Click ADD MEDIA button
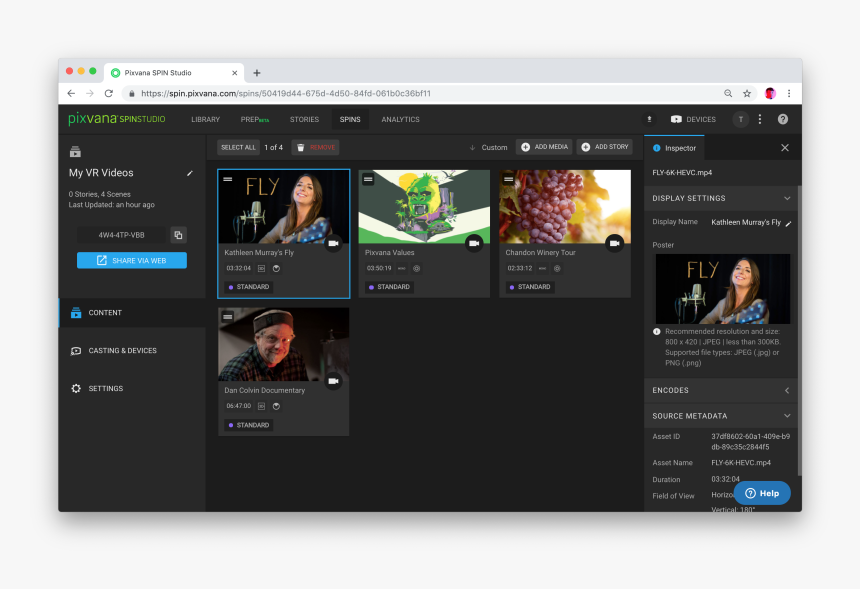This screenshot has height=589, width=860. point(544,147)
